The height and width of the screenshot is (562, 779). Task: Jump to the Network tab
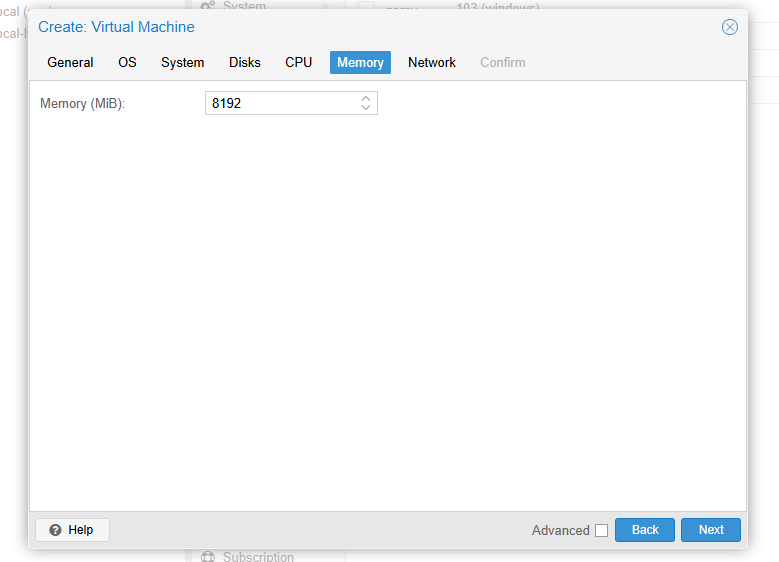click(x=431, y=62)
